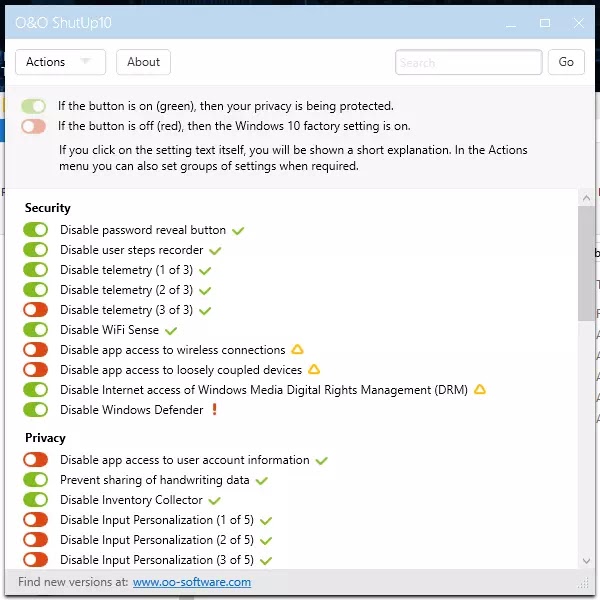Click yellow warning triangle beside loosely coupled devices
The image size is (600, 600).
(x=314, y=369)
